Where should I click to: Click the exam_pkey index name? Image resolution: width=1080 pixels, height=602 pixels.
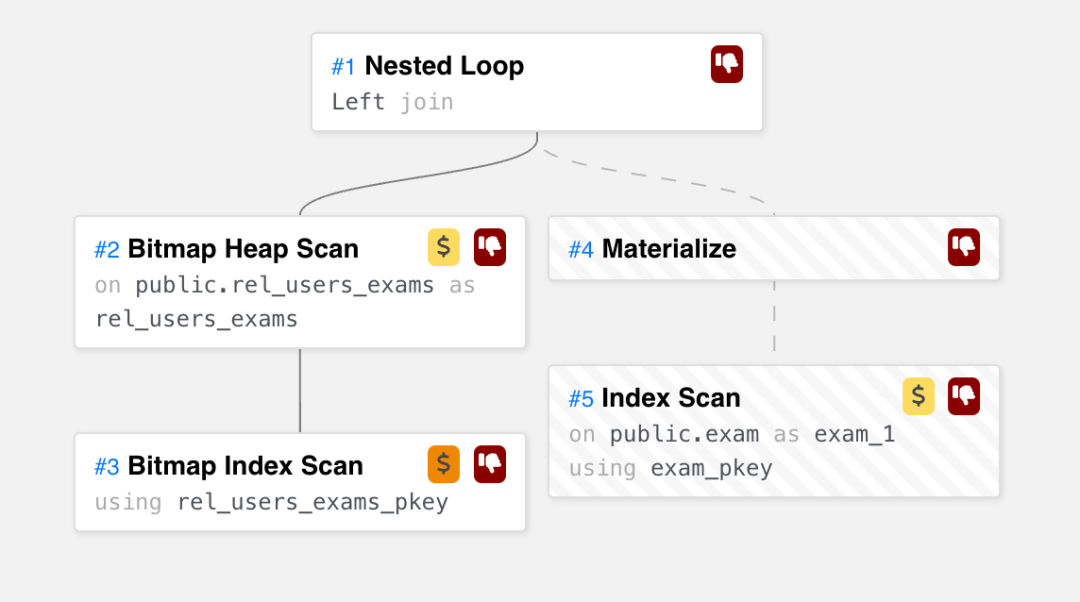pyautogui.click(x=711, y=468)
